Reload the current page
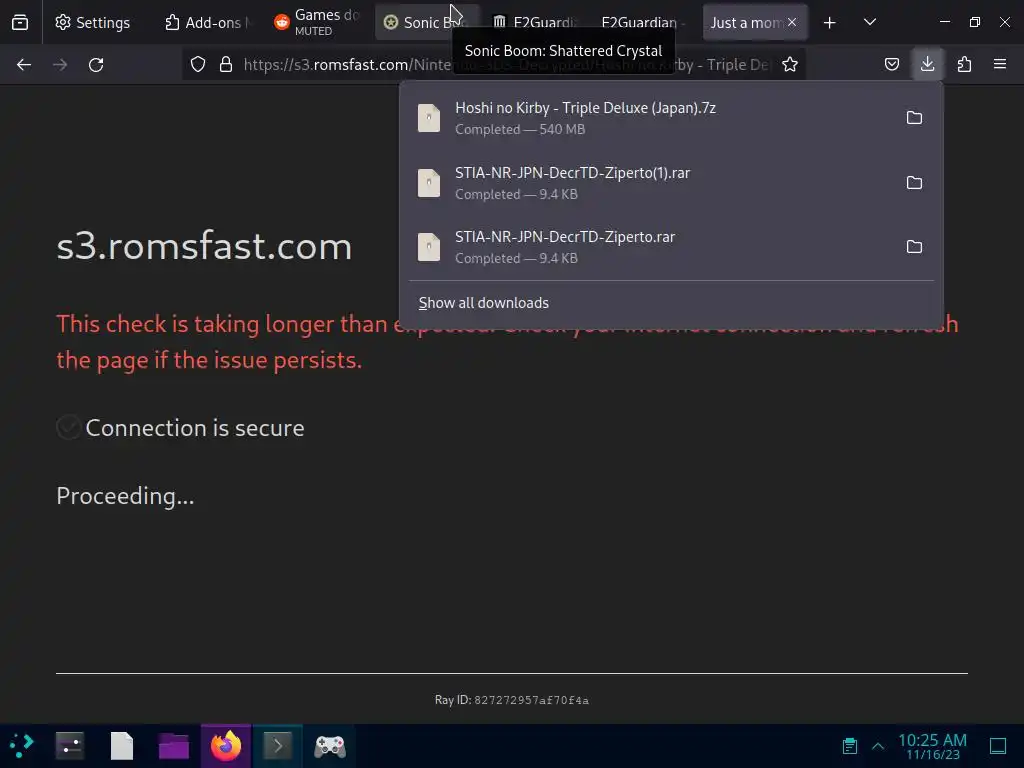 [x=96, y=65]
